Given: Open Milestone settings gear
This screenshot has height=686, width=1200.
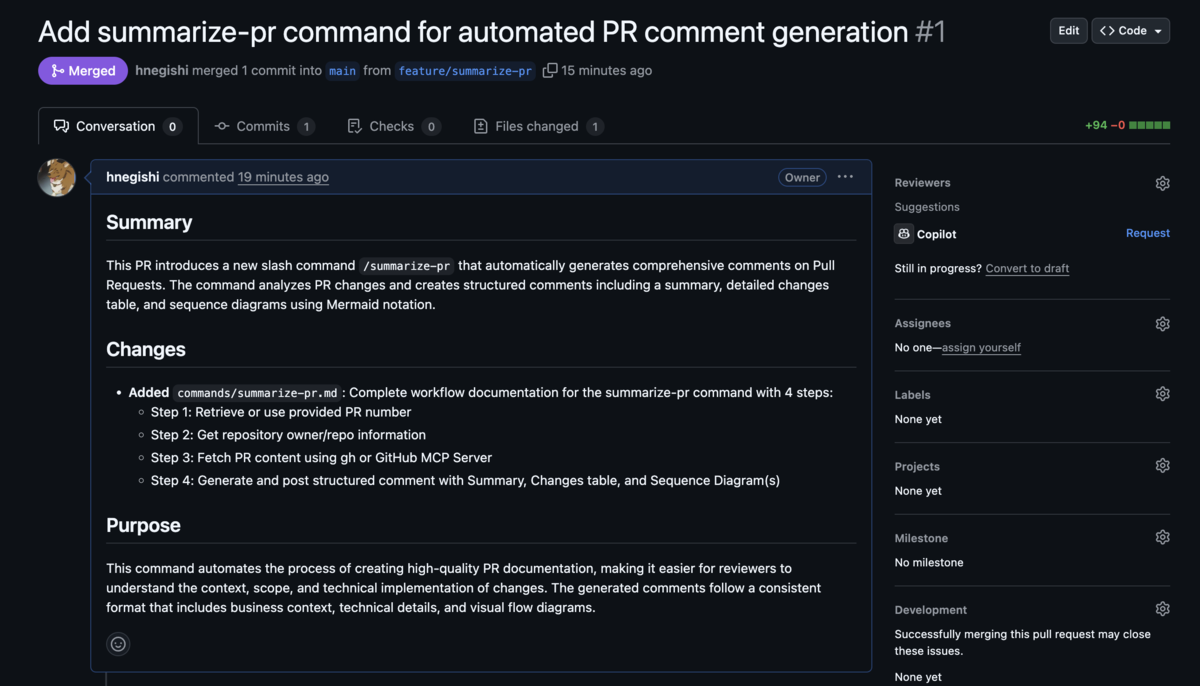Looking at the screenshot, I should tap(1162, 537).
